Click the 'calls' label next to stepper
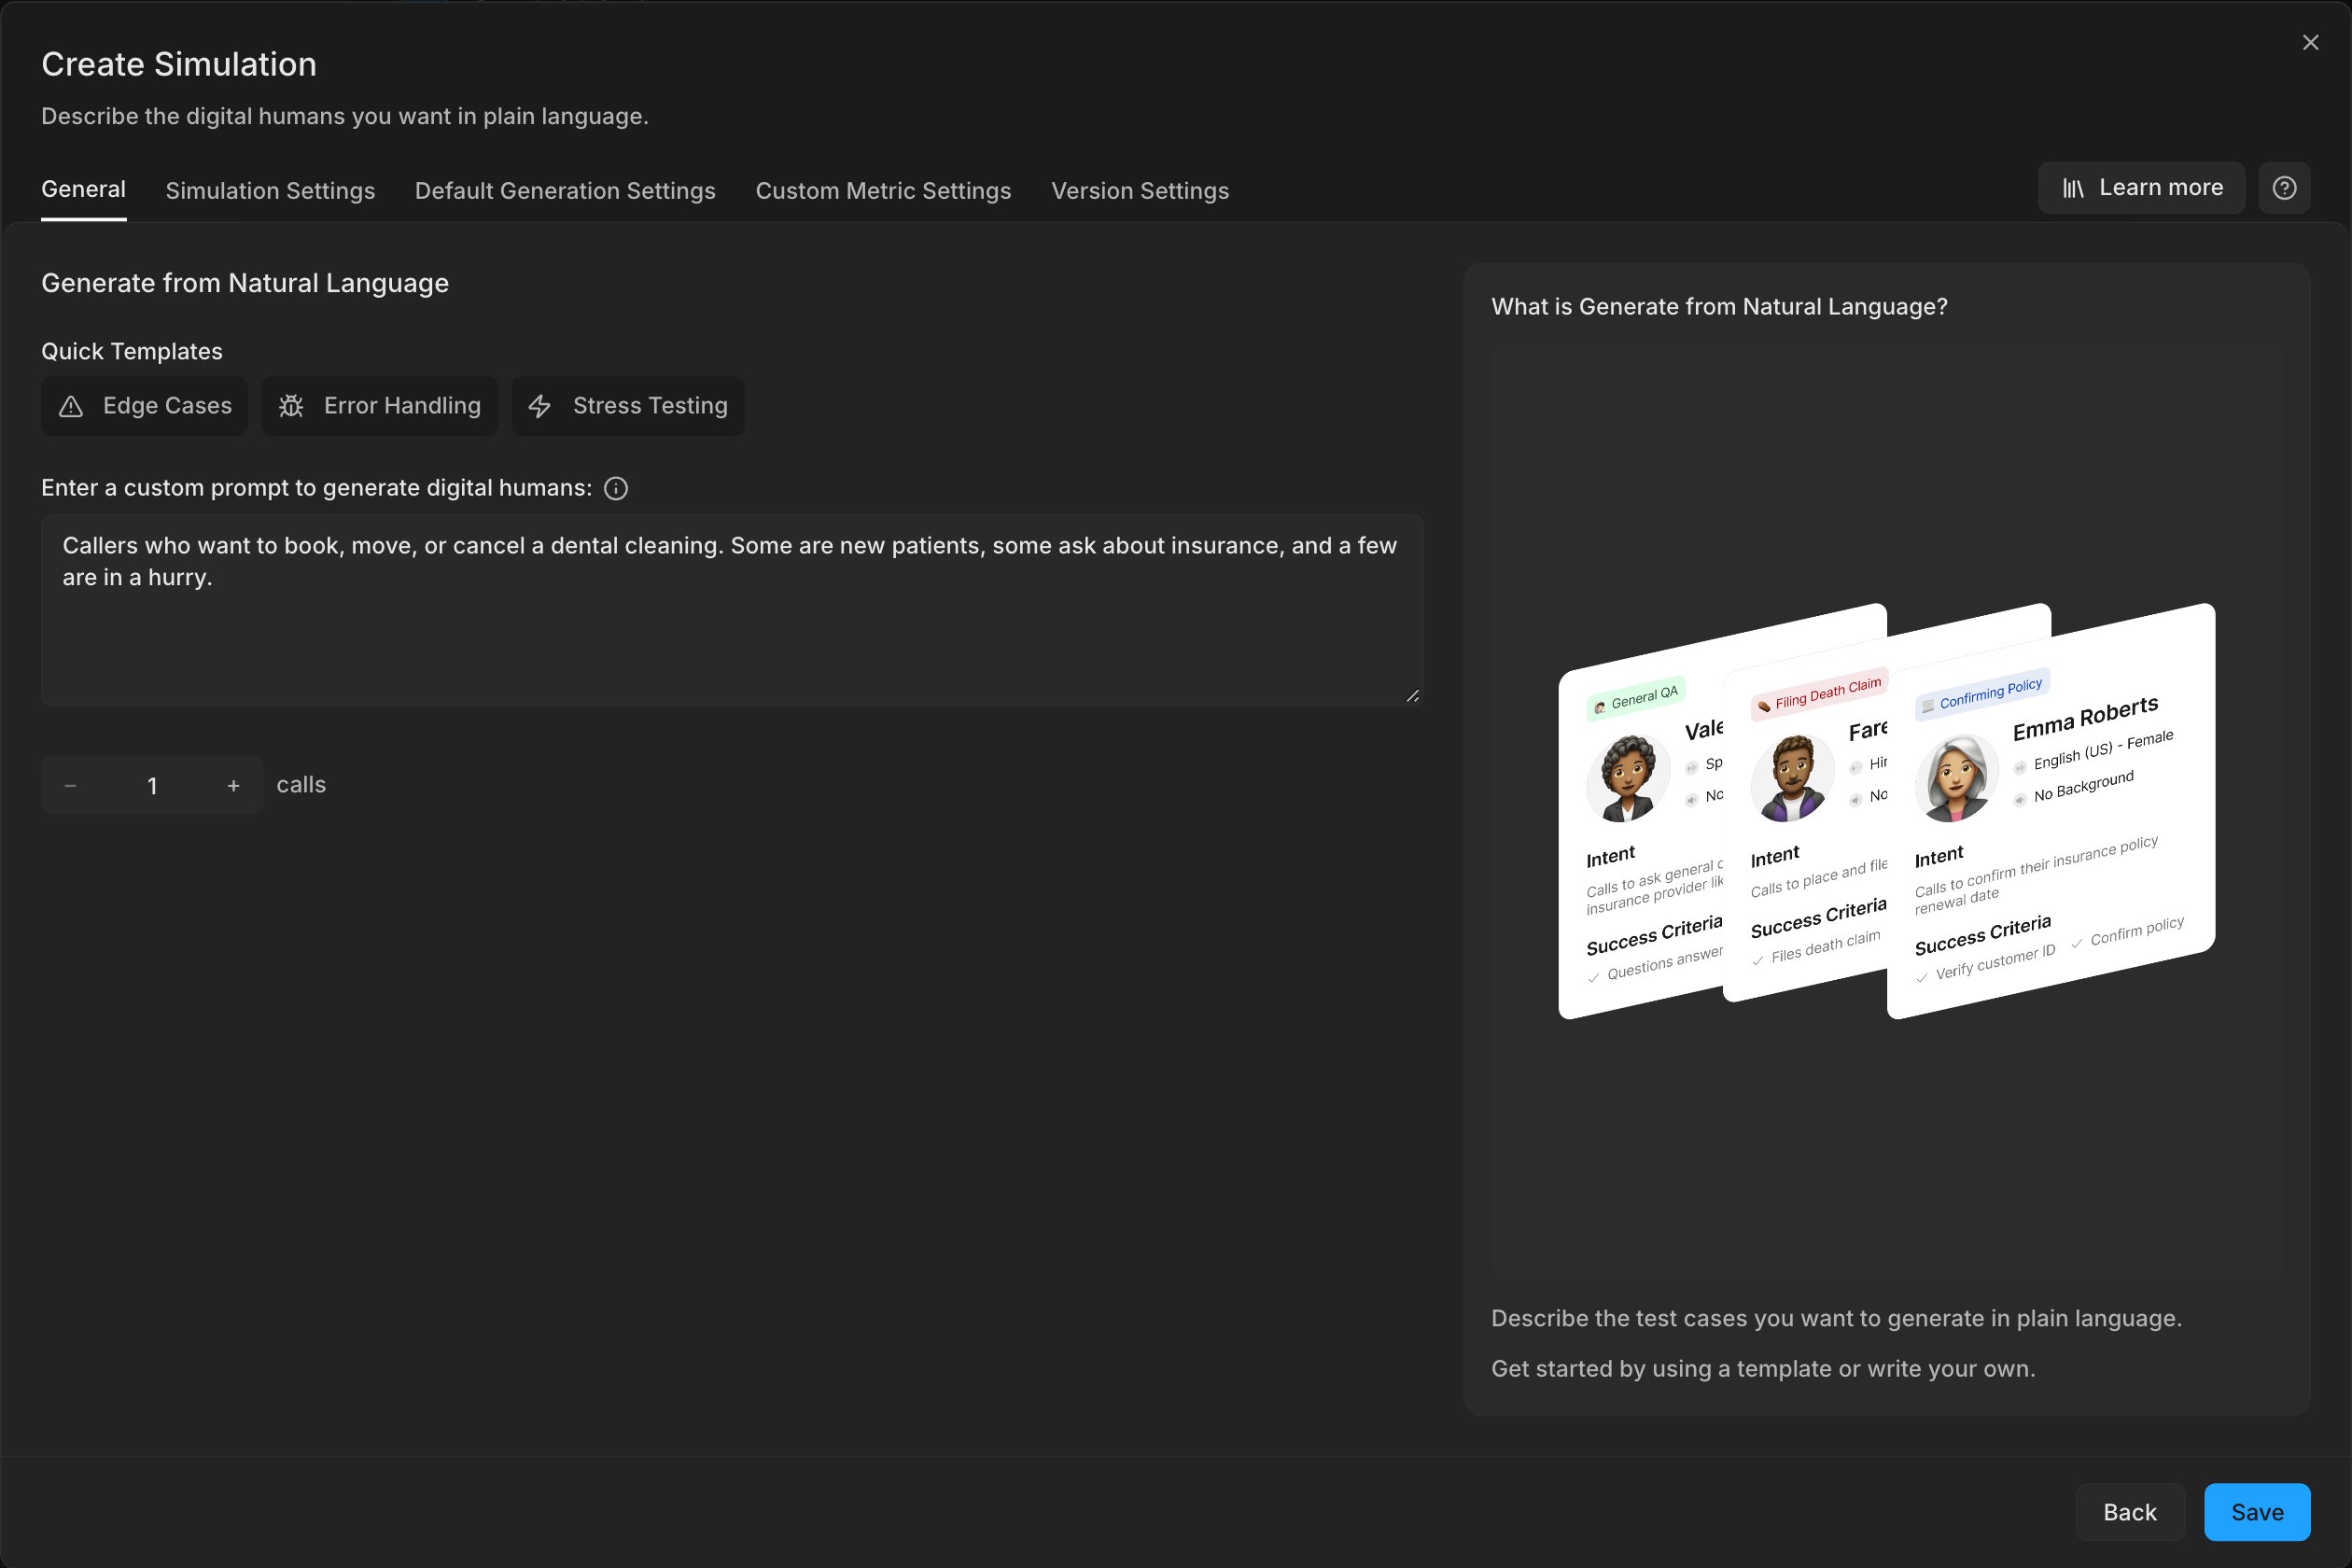Screen dimensions: 2352x1568 coord(301,785)
